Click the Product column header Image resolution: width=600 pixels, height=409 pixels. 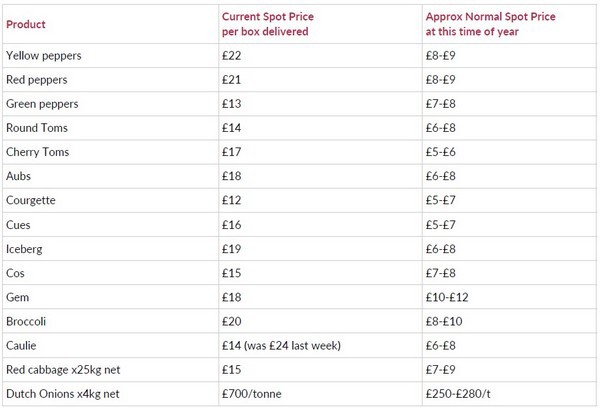tap(26, 24)
